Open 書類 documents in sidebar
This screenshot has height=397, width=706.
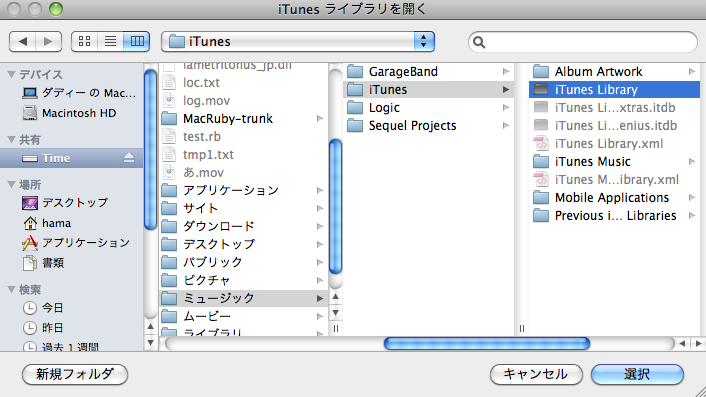click(x=72, y=262)
